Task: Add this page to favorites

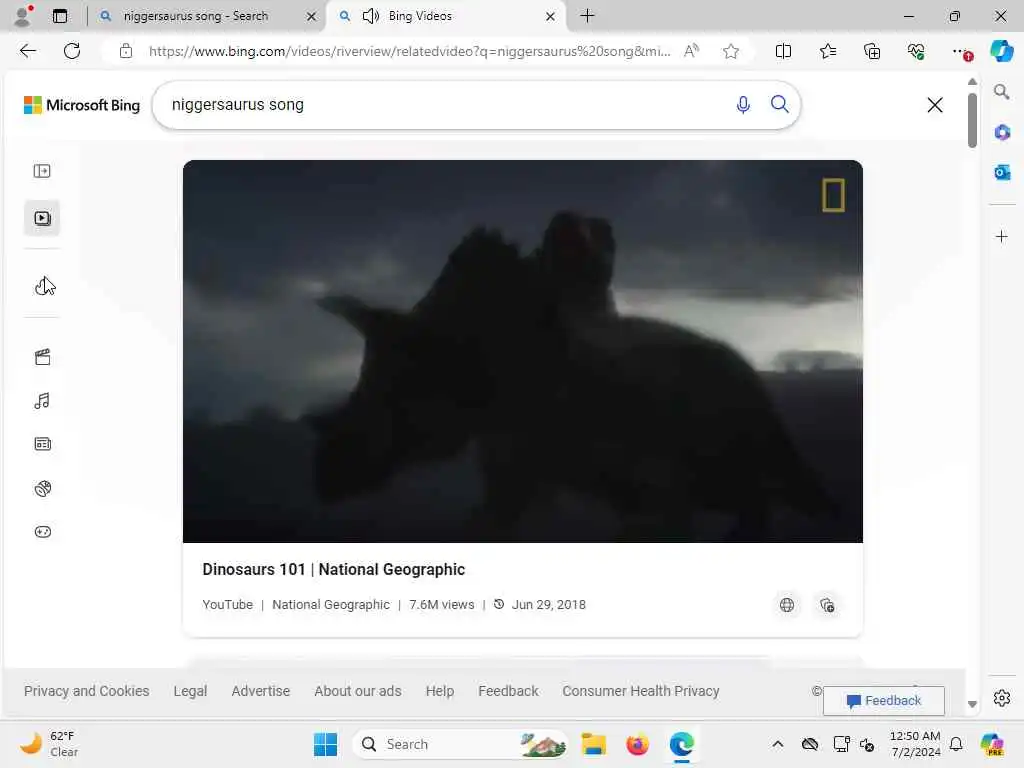Action: click(731, 51)
